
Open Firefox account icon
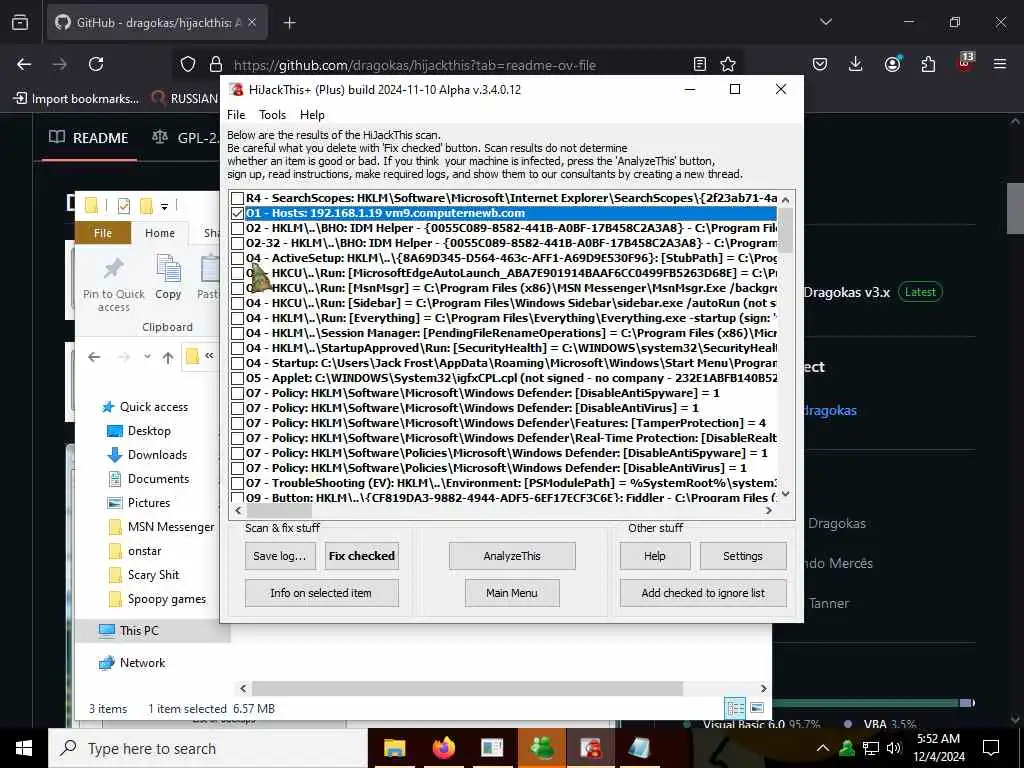[892, 64]
